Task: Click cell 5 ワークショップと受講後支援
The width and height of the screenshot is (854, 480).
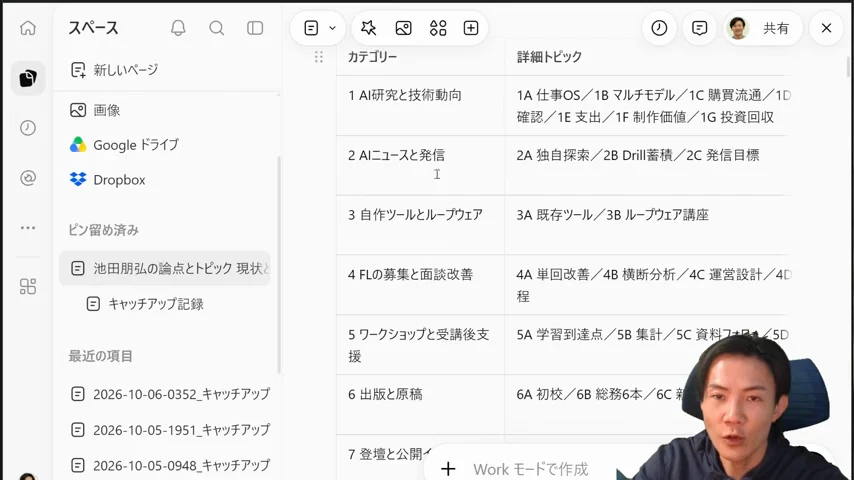Action: click(420, 345)
